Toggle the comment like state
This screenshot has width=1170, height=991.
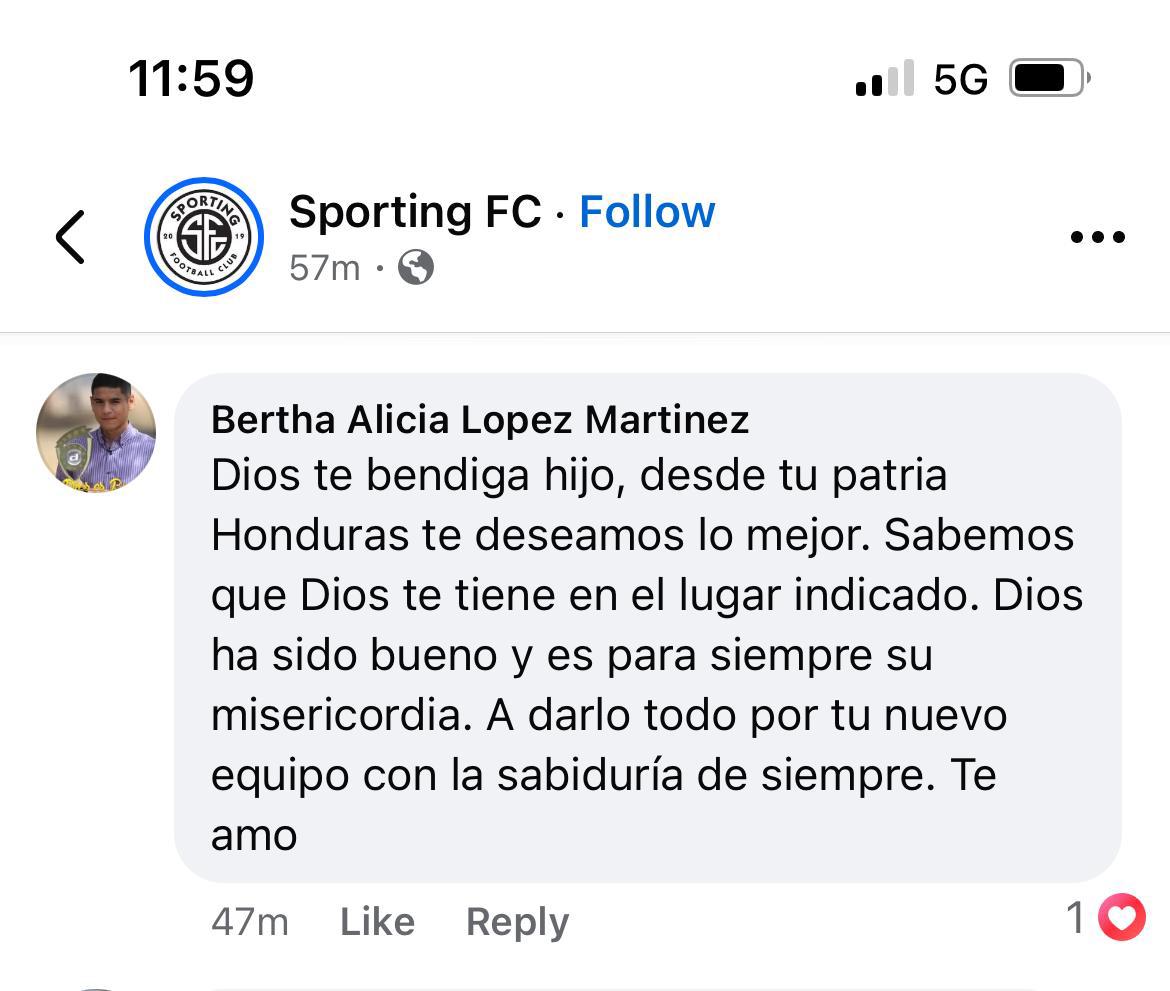pyautogui.click(x=377, y=921)
